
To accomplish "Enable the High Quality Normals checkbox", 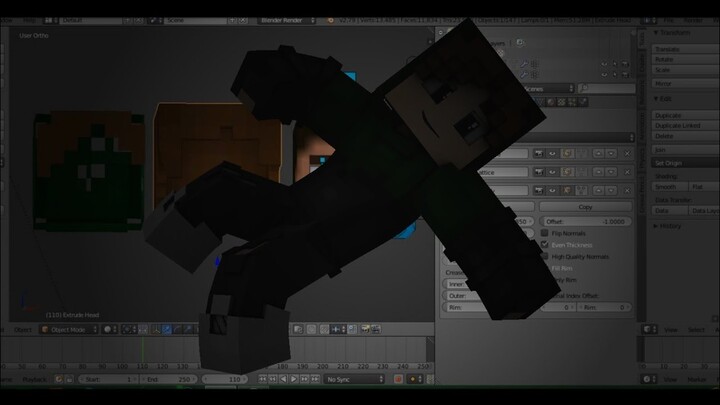I will 545,256.
